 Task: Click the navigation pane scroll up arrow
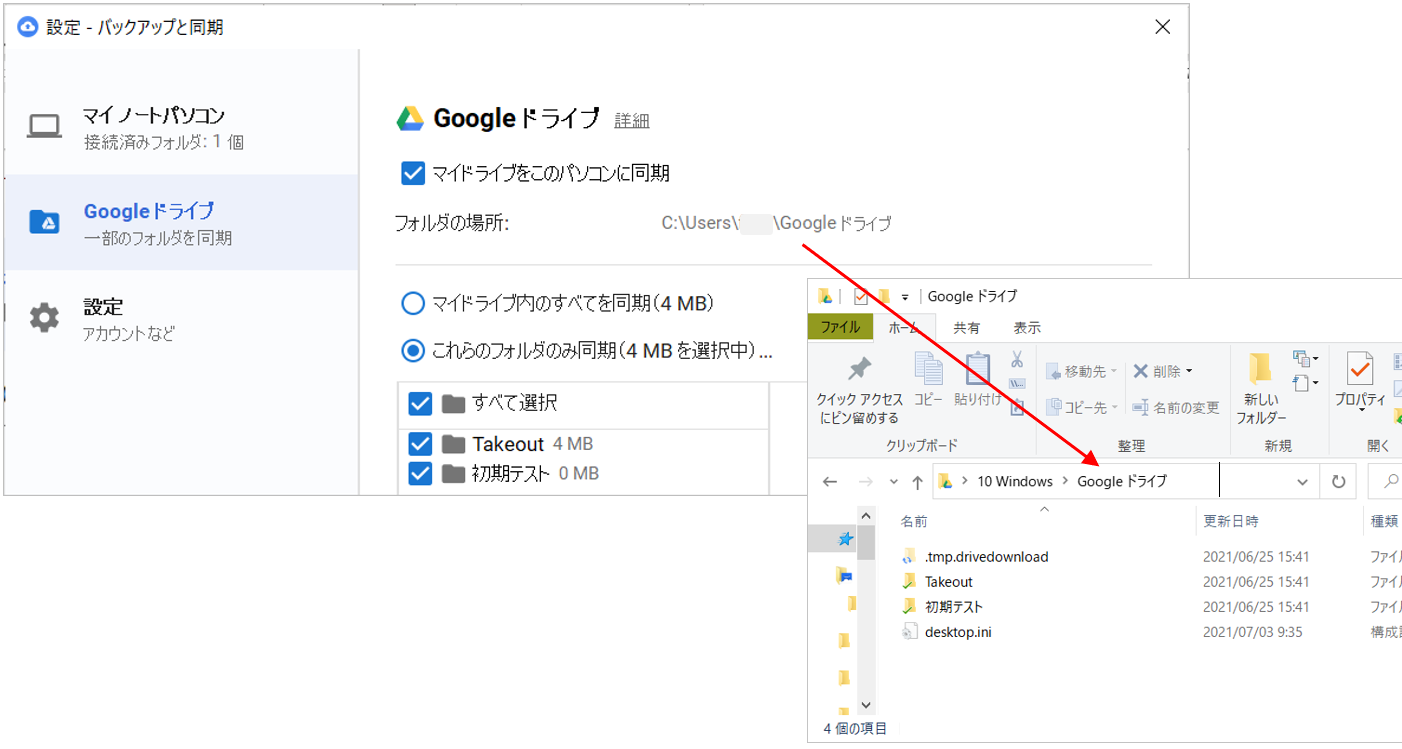[866, 514]
